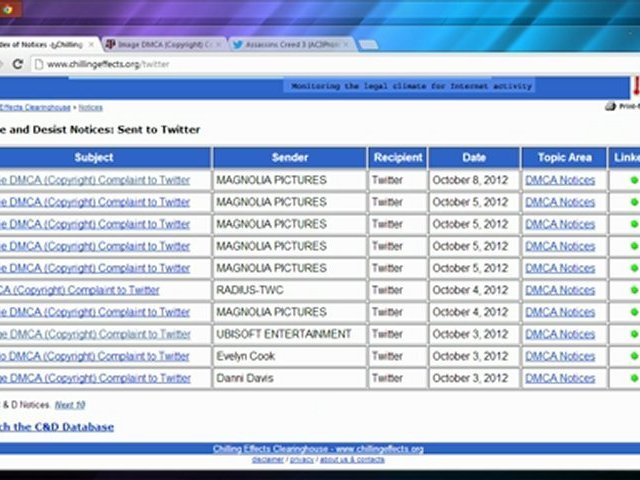The image size is (640, 480).
Task: Click the disclaimer link in the footer
Action: coord(267,459)
